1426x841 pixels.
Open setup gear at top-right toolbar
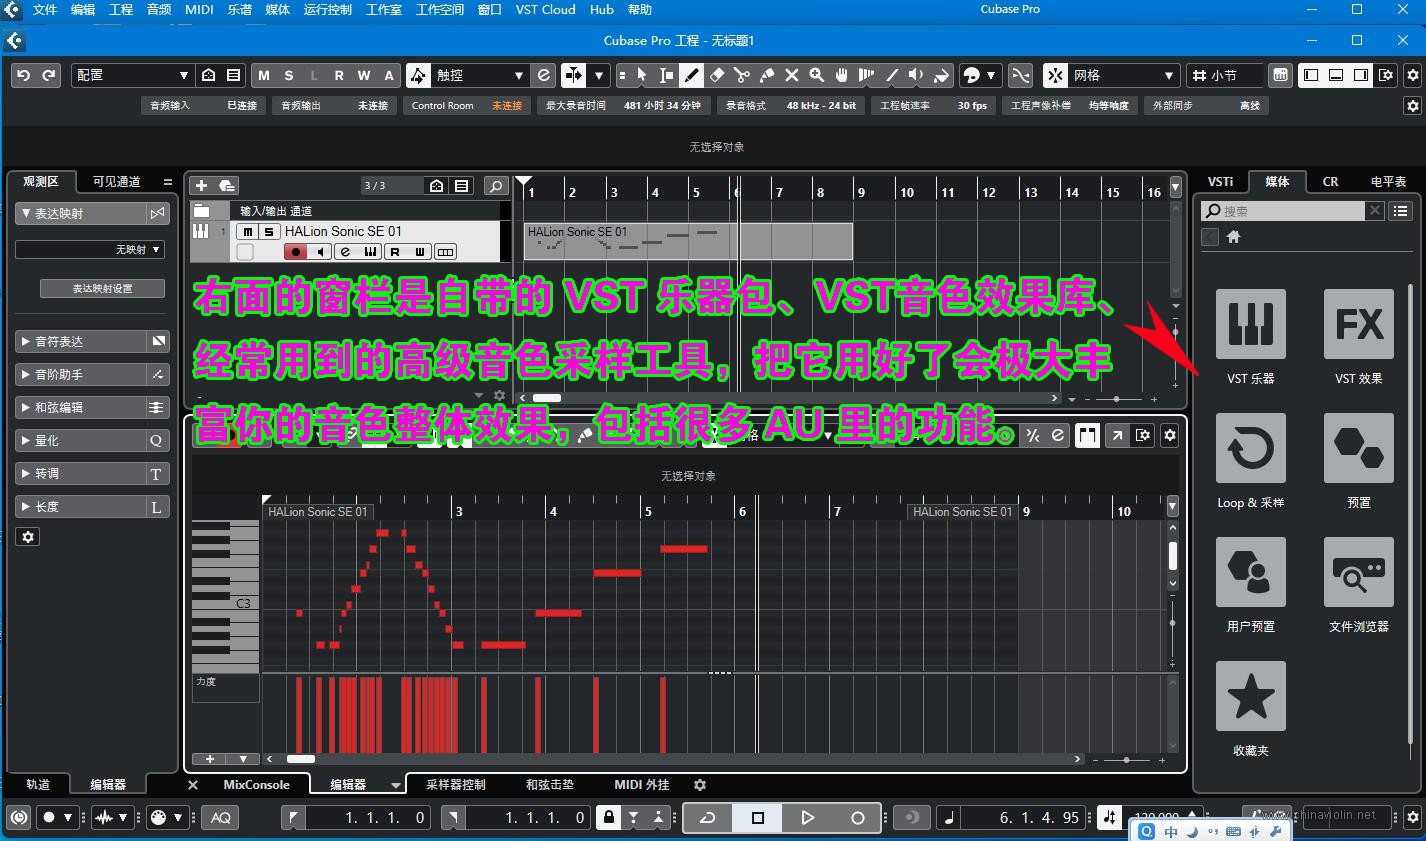pyautogui.click(x=1413, y=75)
